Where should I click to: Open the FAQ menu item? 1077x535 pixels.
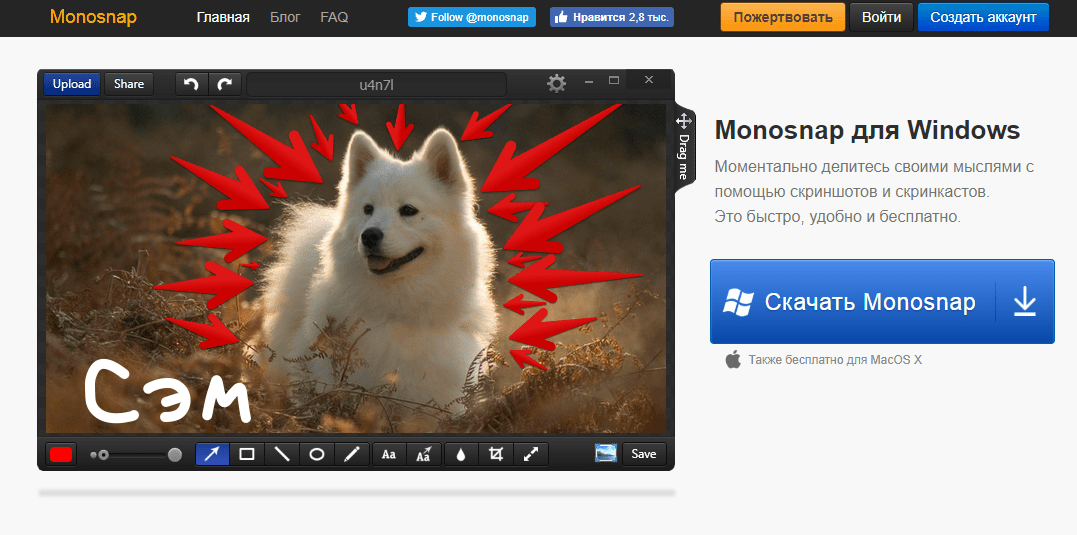pos(335,17)
